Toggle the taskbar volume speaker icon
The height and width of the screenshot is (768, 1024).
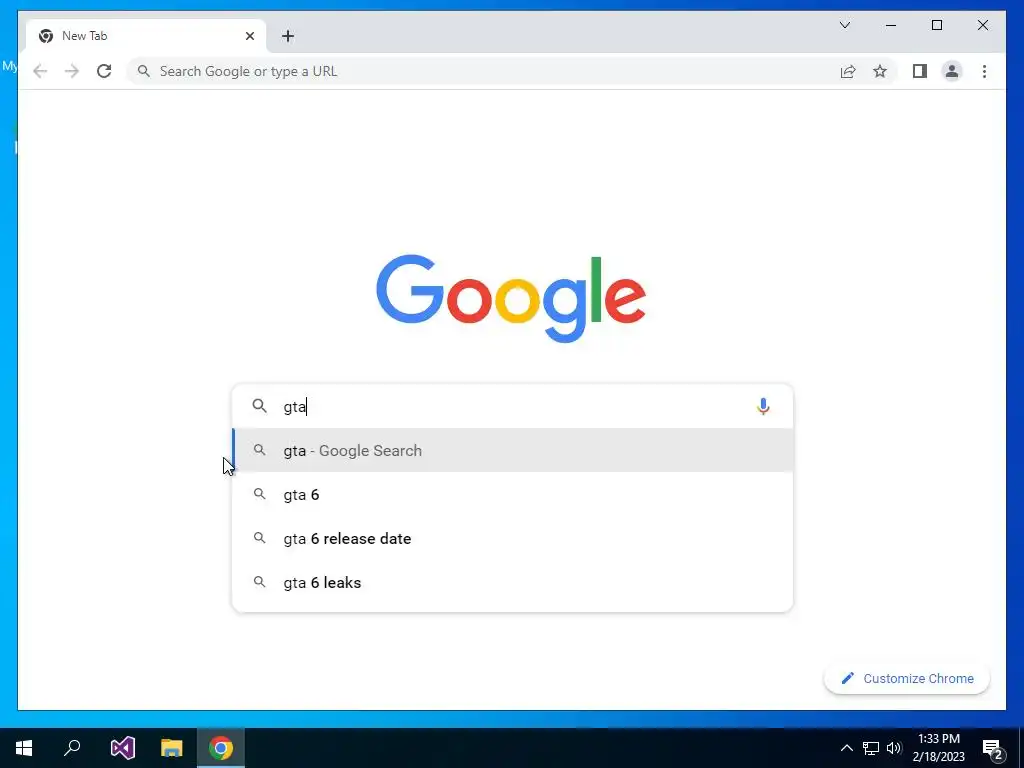click(x=894, y=748)
